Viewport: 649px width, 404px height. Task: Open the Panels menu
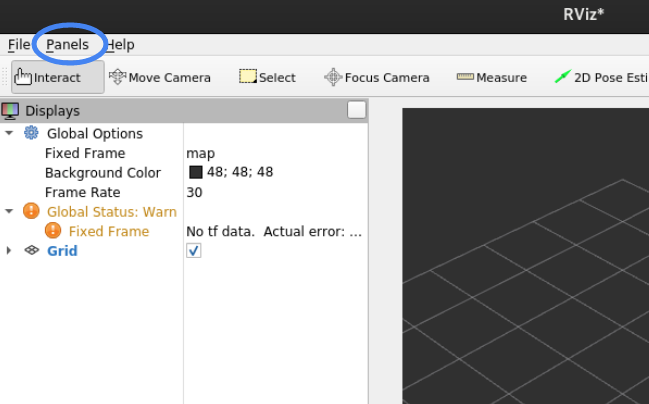pyautogui.click(x=67, y=45)
